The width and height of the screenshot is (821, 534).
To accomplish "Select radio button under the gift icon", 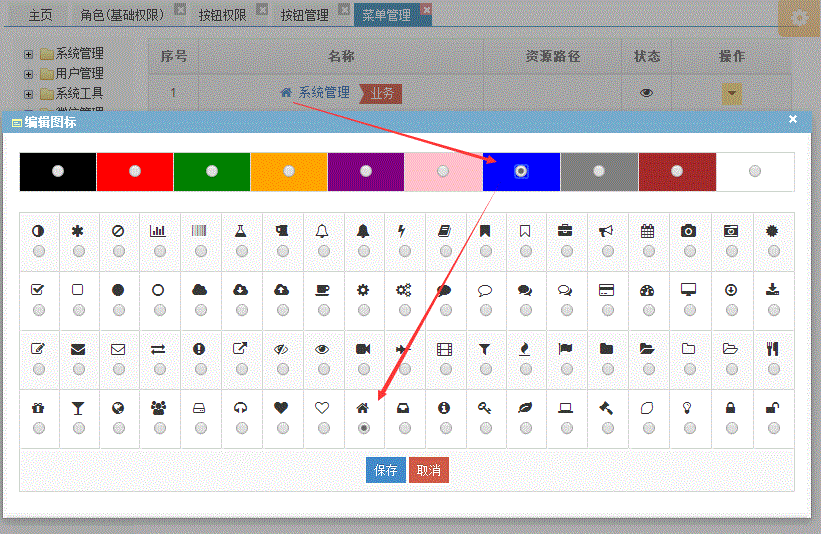I will point(39,428).
